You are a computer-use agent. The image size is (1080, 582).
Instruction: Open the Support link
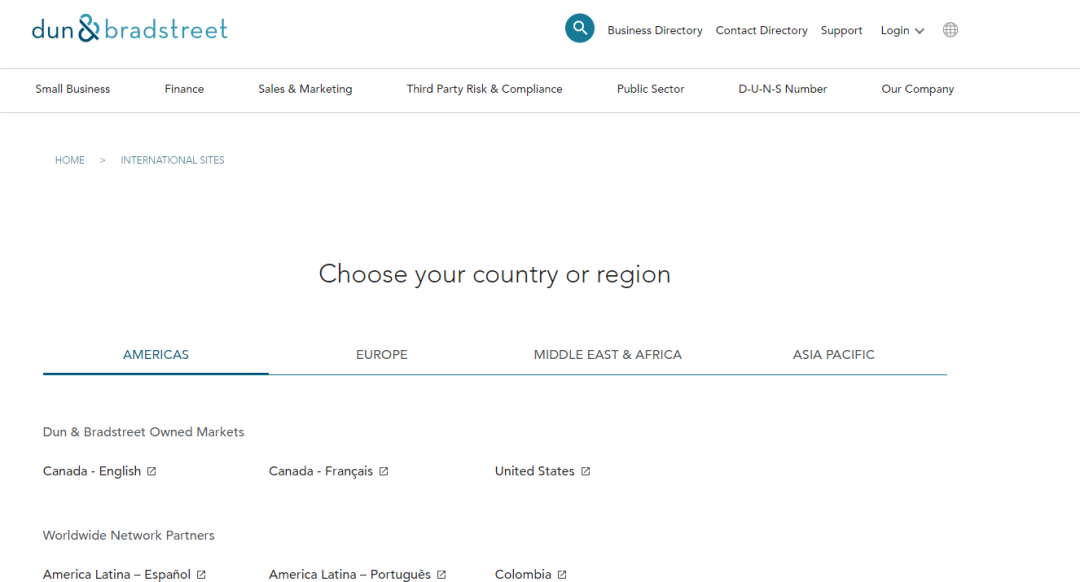pyautogui.click(x=841, y=30)
